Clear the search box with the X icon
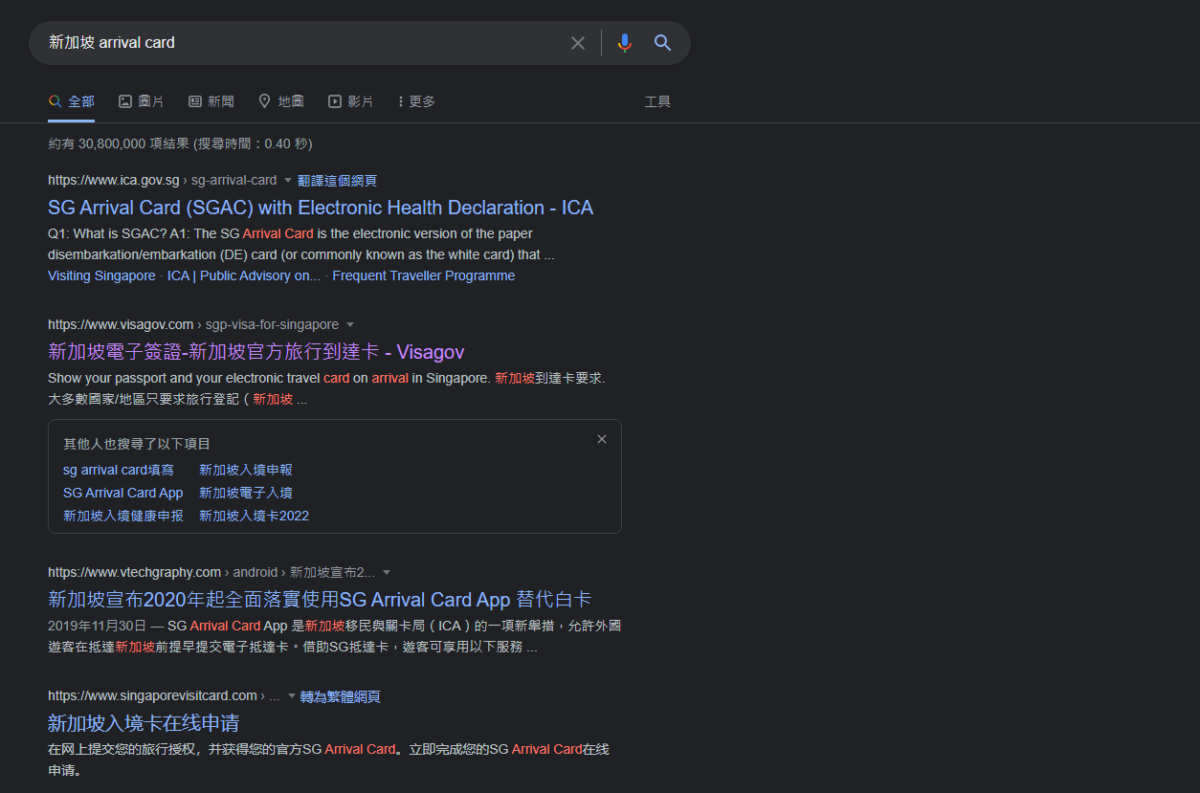The image size is (1200, 793). [578, 43]
